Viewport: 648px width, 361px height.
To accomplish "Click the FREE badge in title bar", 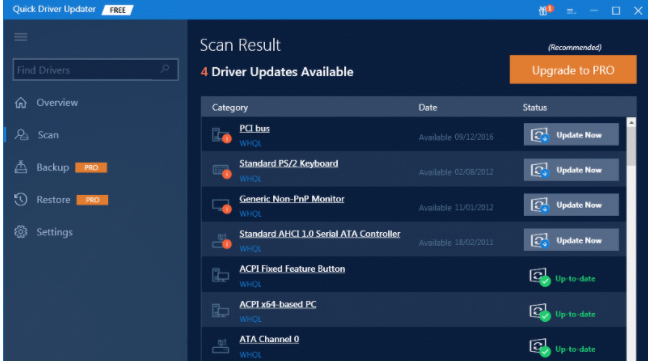I will pyautogui.click(x=118, y=10).
